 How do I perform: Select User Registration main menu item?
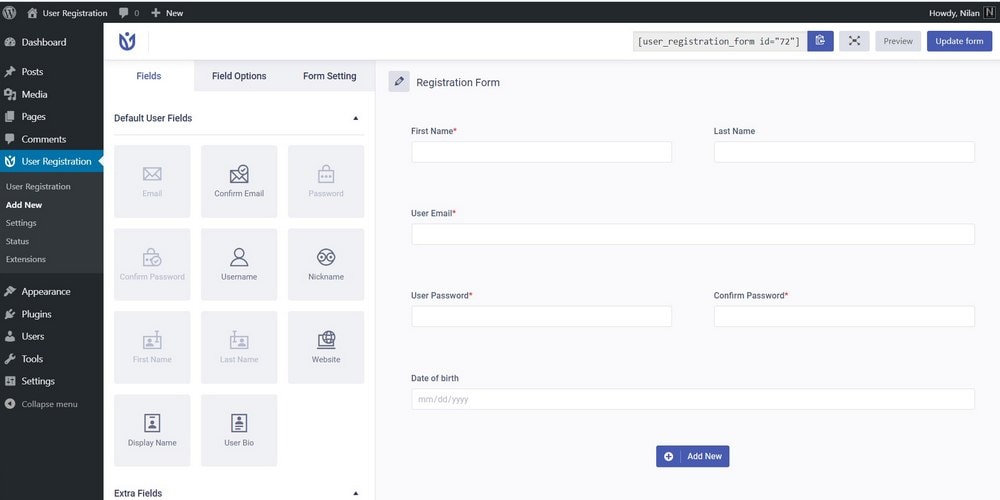(51, 161)
